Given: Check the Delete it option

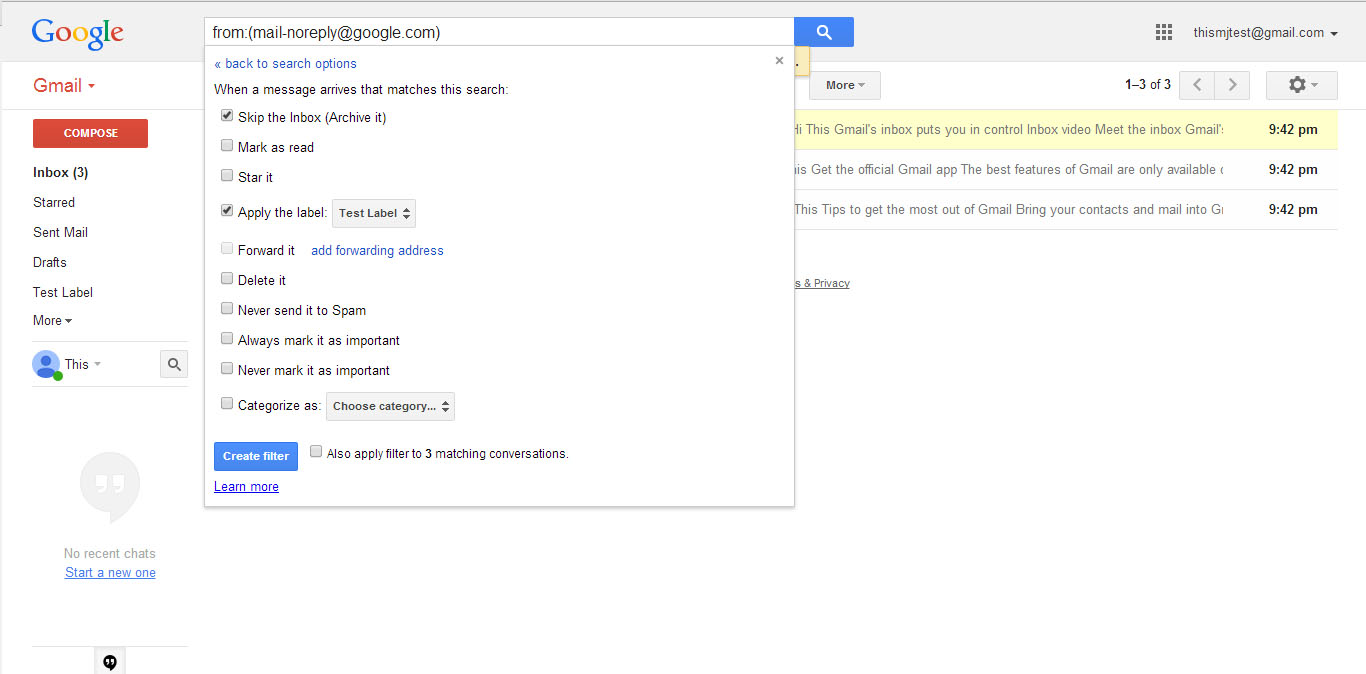Looking at the screenshot, I should click(227, 279).
